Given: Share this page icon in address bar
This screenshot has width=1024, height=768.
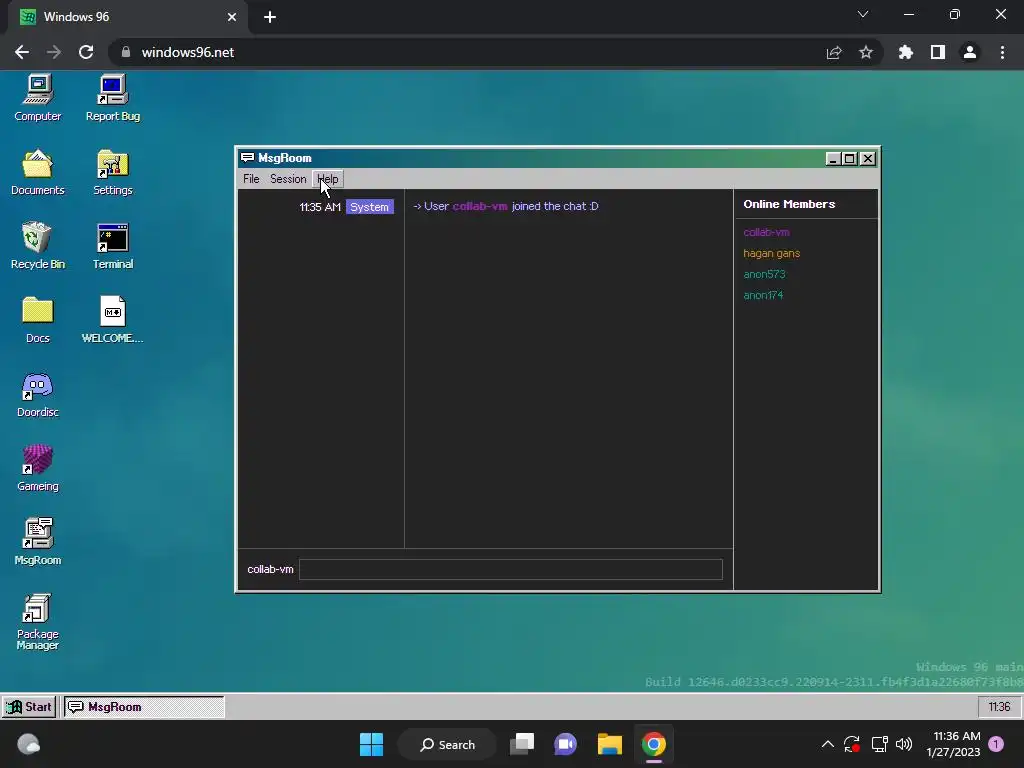Looking at the screenshot, I should [x=834, y=52].
